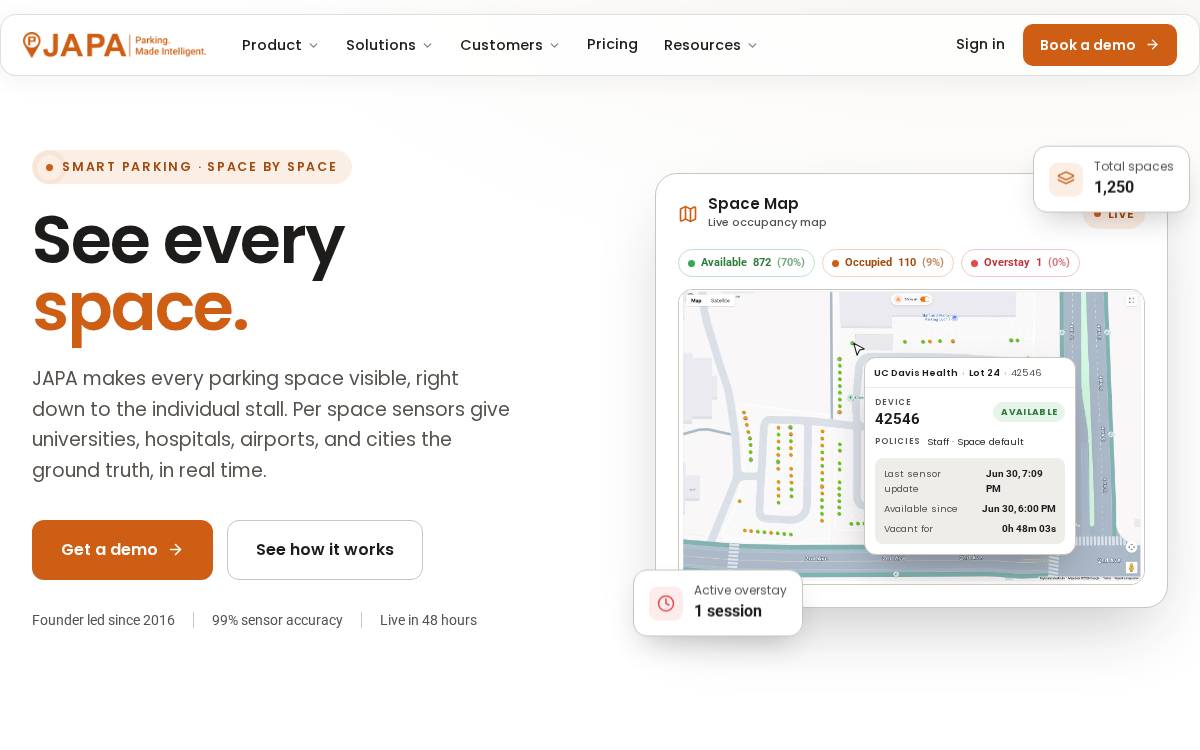Image resolution: width=1200 pixels, height=750 pixels.
Task: Click the Space Map folded-map icon
Action: pyautogui.click(x=688, y=213)
